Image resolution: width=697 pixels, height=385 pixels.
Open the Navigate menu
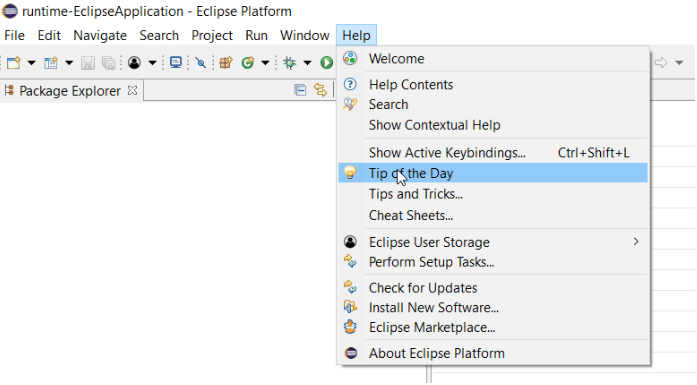[100, 36]
